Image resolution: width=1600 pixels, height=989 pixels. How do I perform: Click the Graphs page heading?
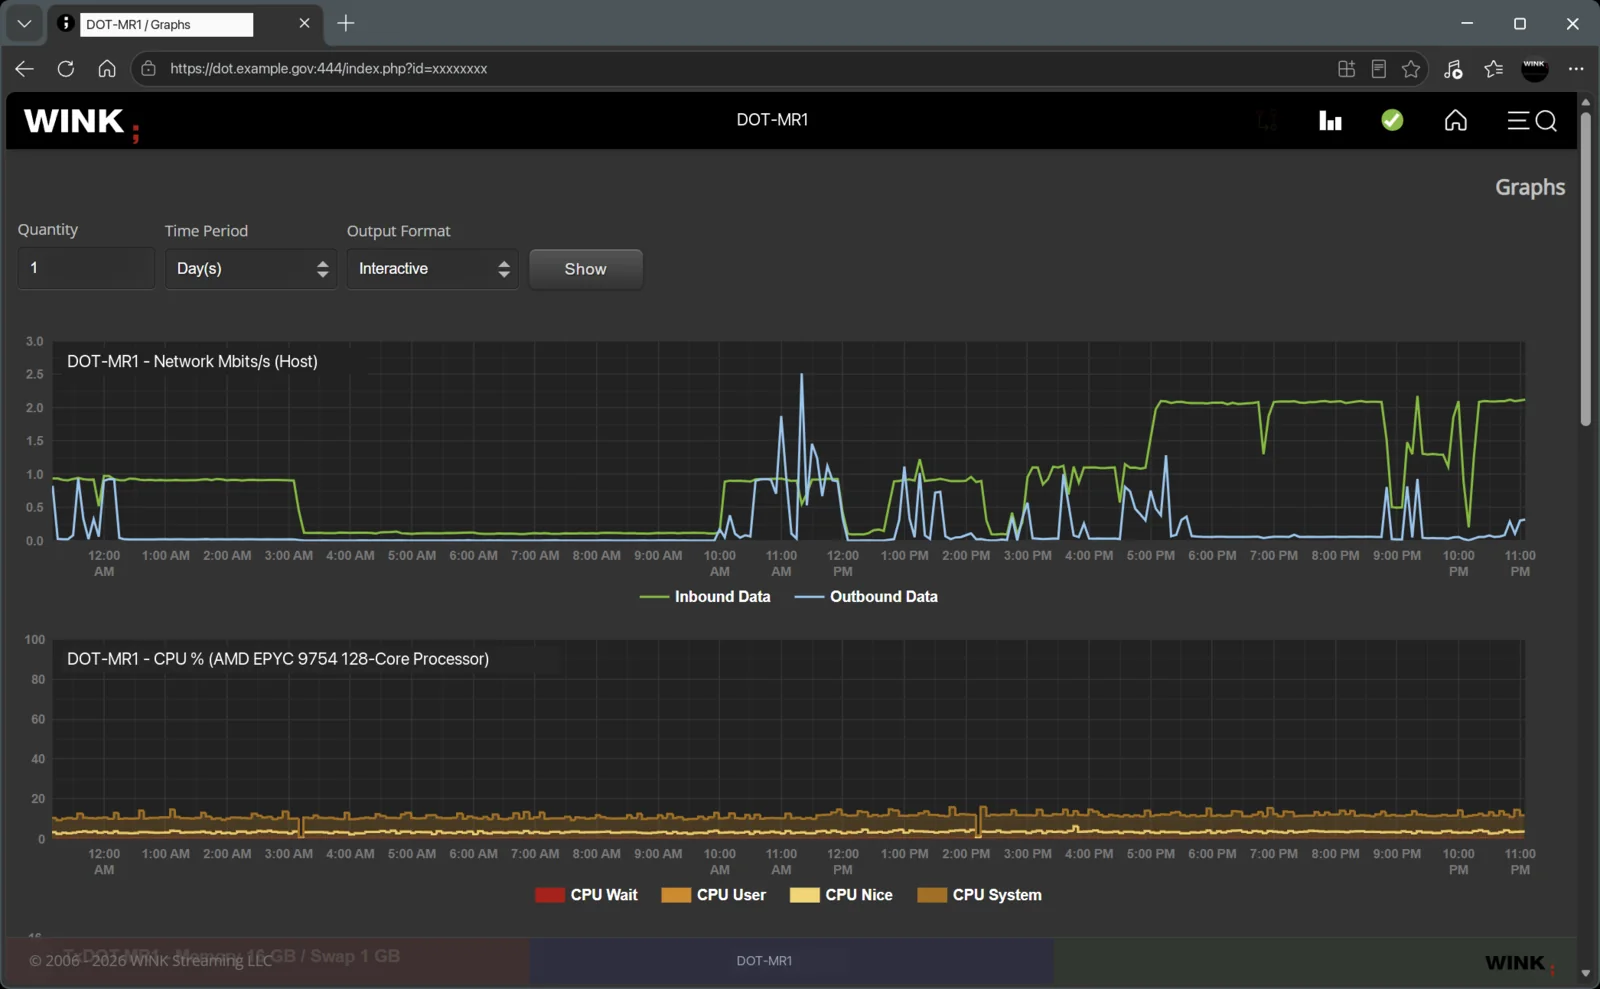coord(1530,187)
